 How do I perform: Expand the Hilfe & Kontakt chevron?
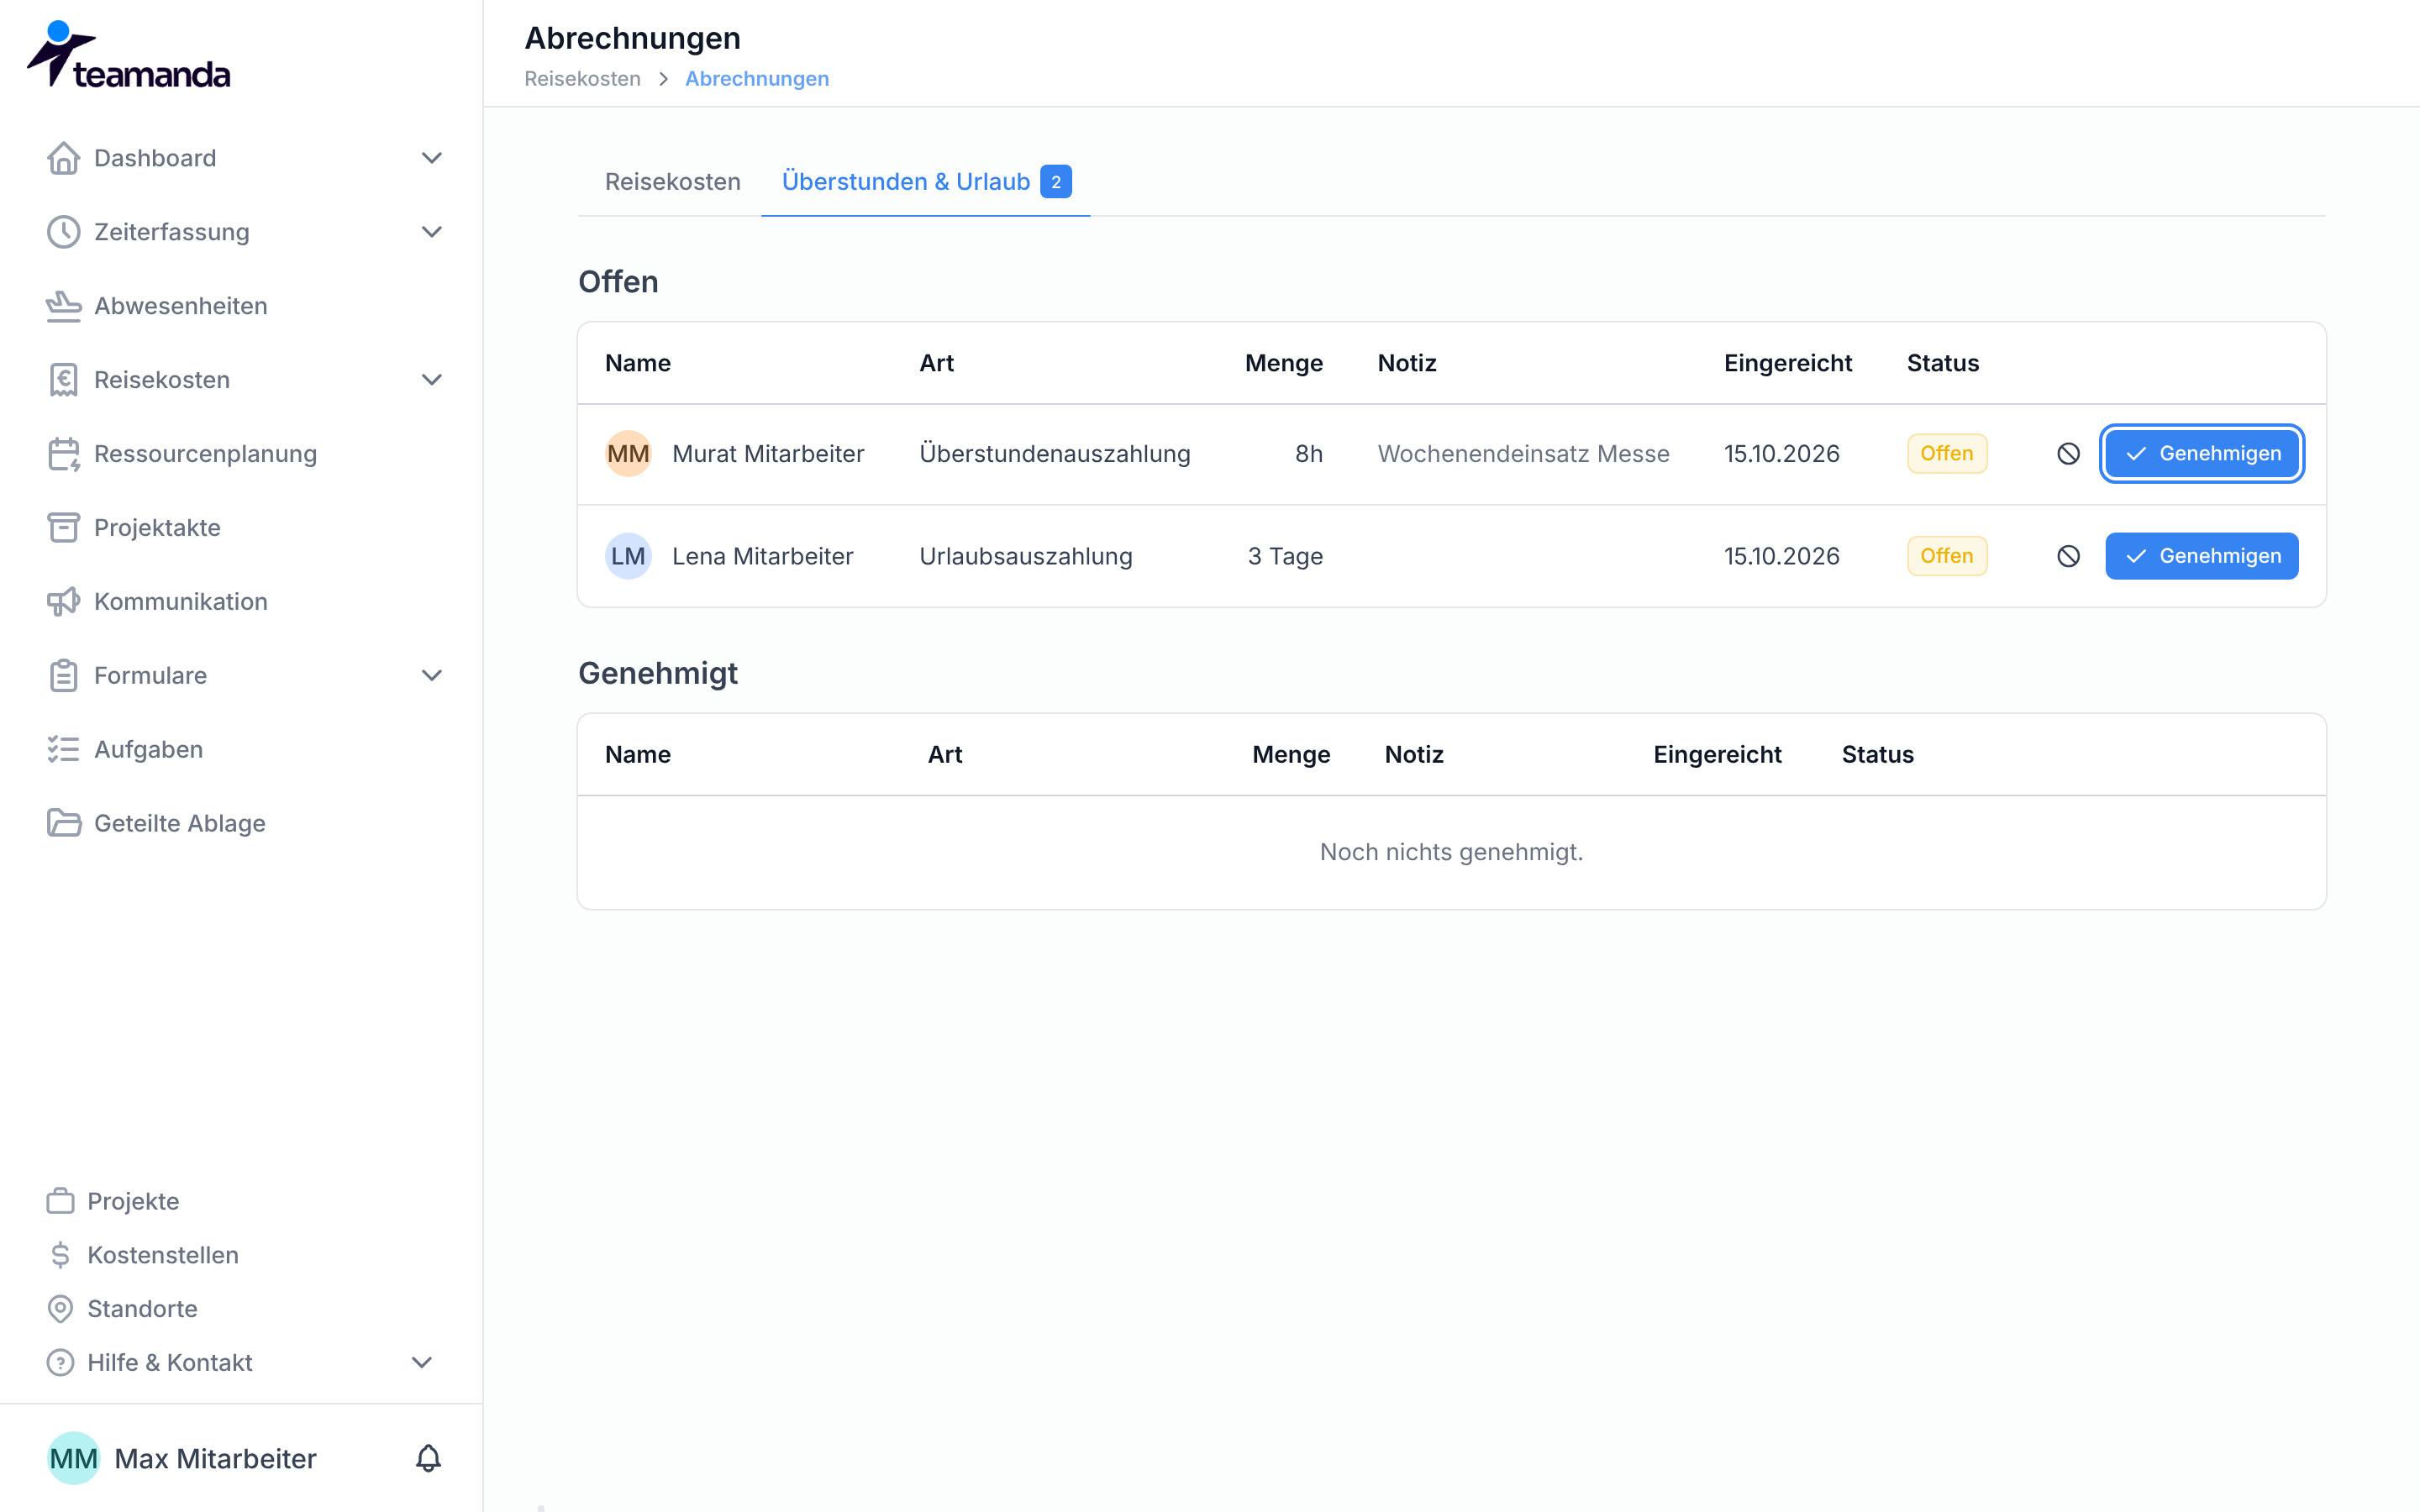[422, 1363]
